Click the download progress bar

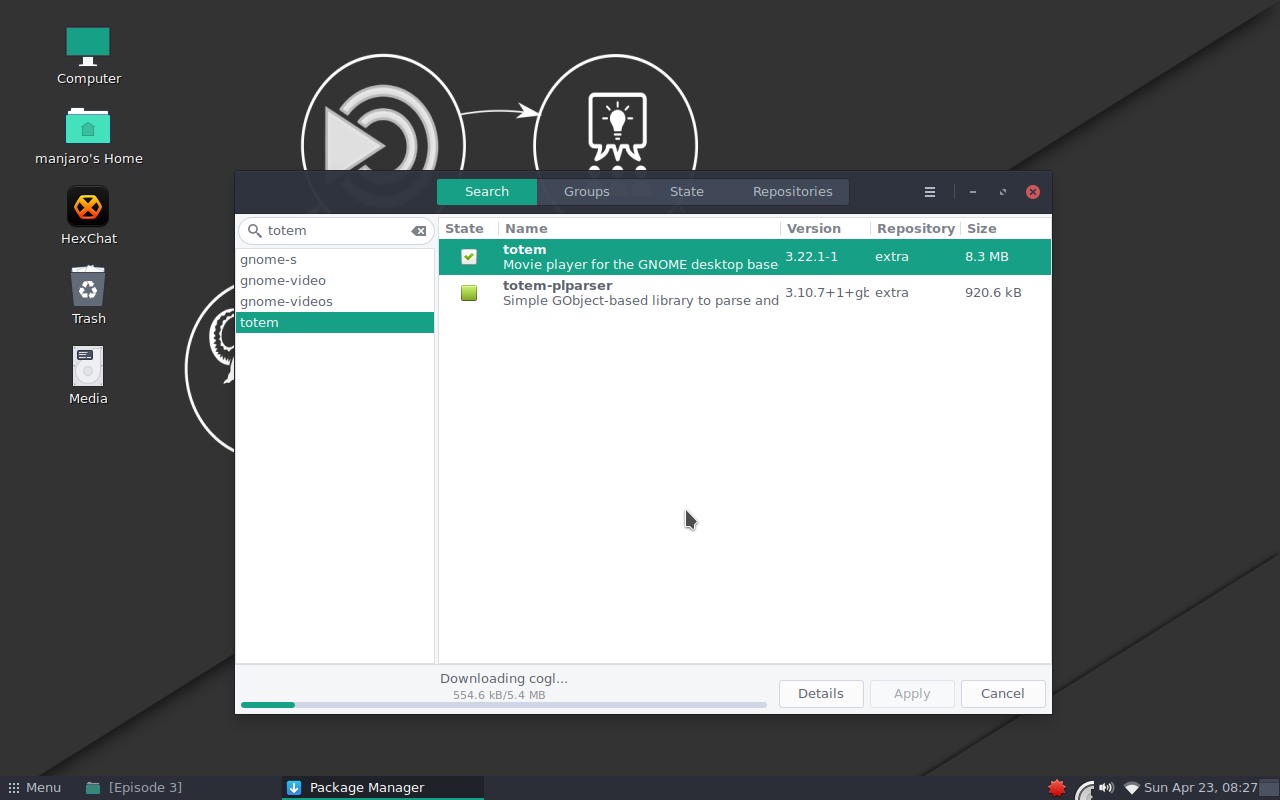point(500,704)
